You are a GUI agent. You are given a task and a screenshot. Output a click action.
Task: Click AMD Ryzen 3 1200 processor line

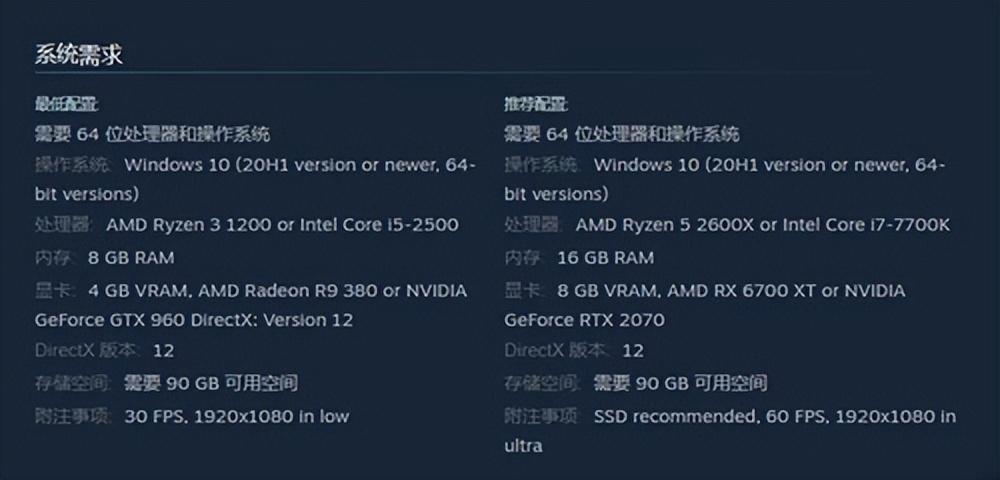point(247,225)
